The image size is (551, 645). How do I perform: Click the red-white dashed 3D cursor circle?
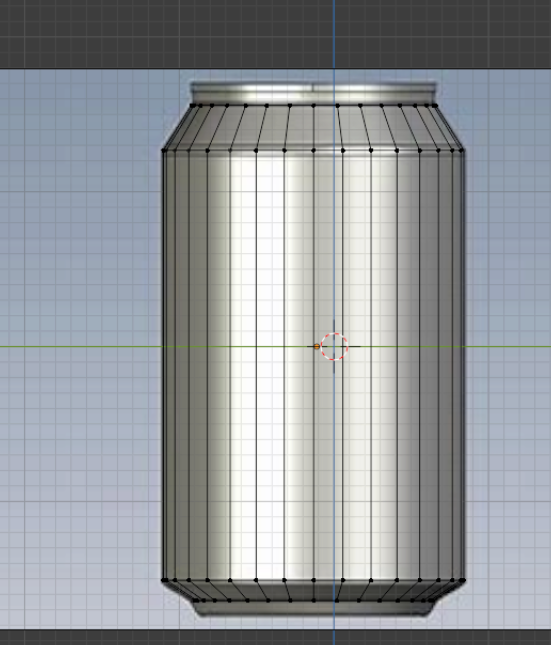point(334,346)
